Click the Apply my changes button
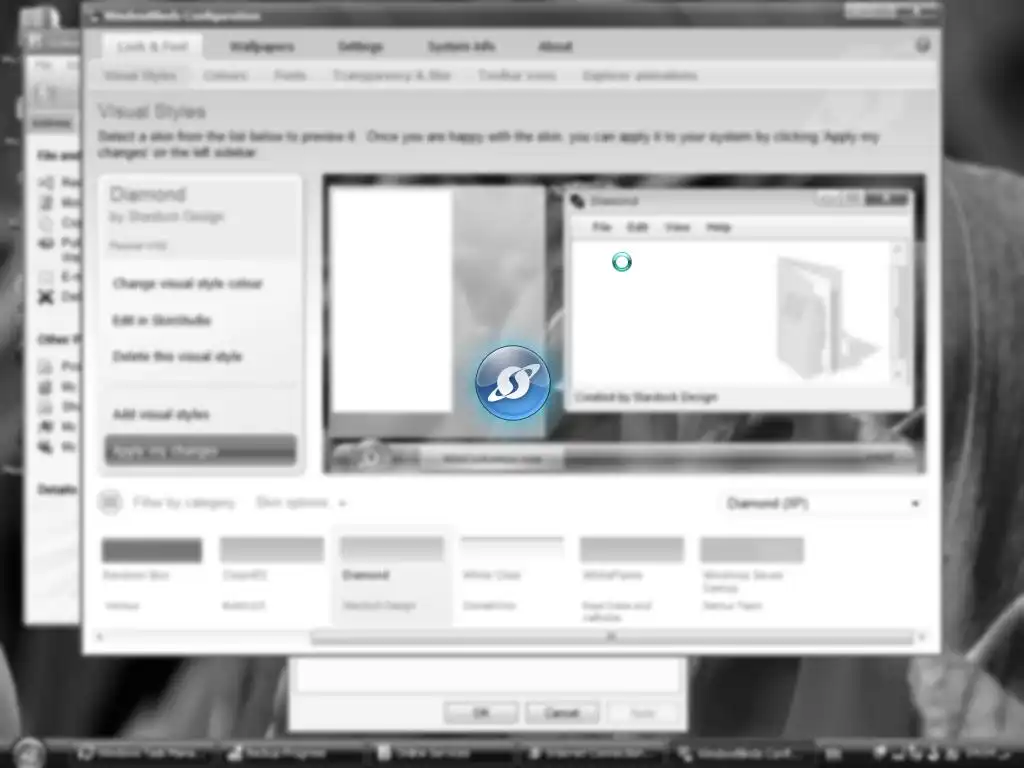The image size is (1024, 768). point(200,451)
